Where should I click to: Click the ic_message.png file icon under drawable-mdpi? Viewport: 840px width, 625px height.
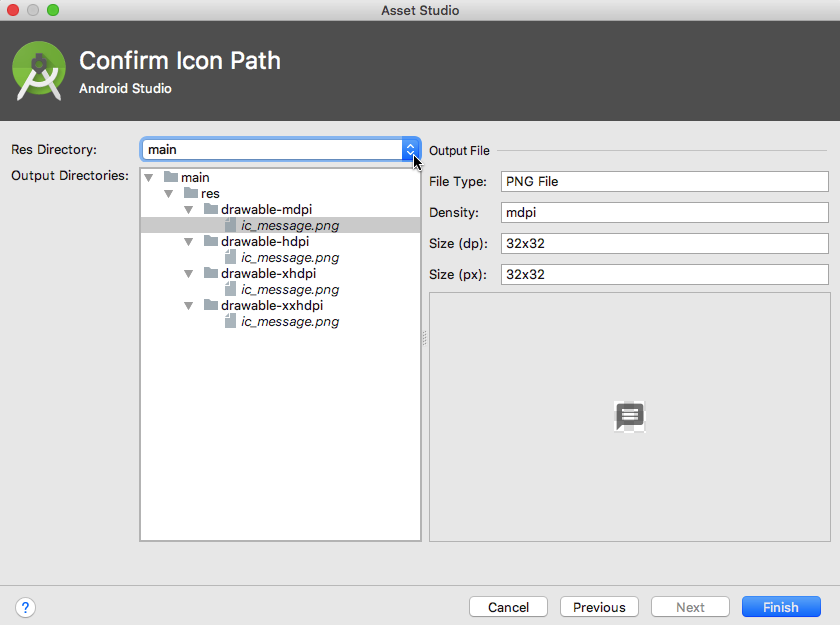232,225
